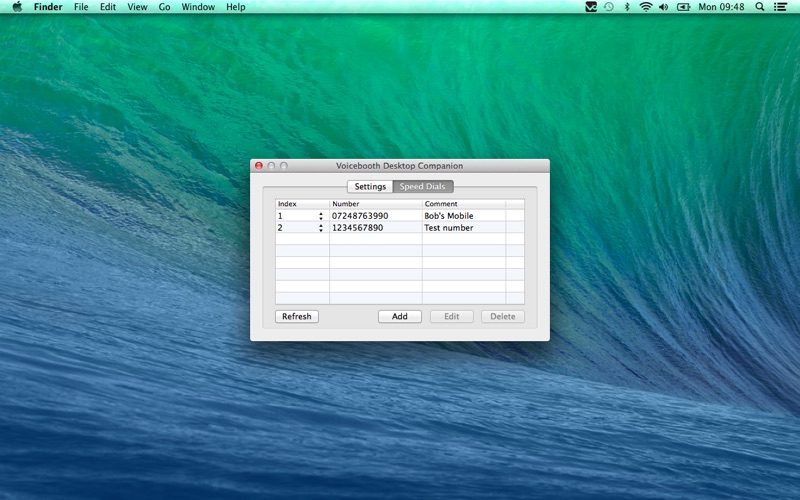Open the battery status icon

(683, 7)
